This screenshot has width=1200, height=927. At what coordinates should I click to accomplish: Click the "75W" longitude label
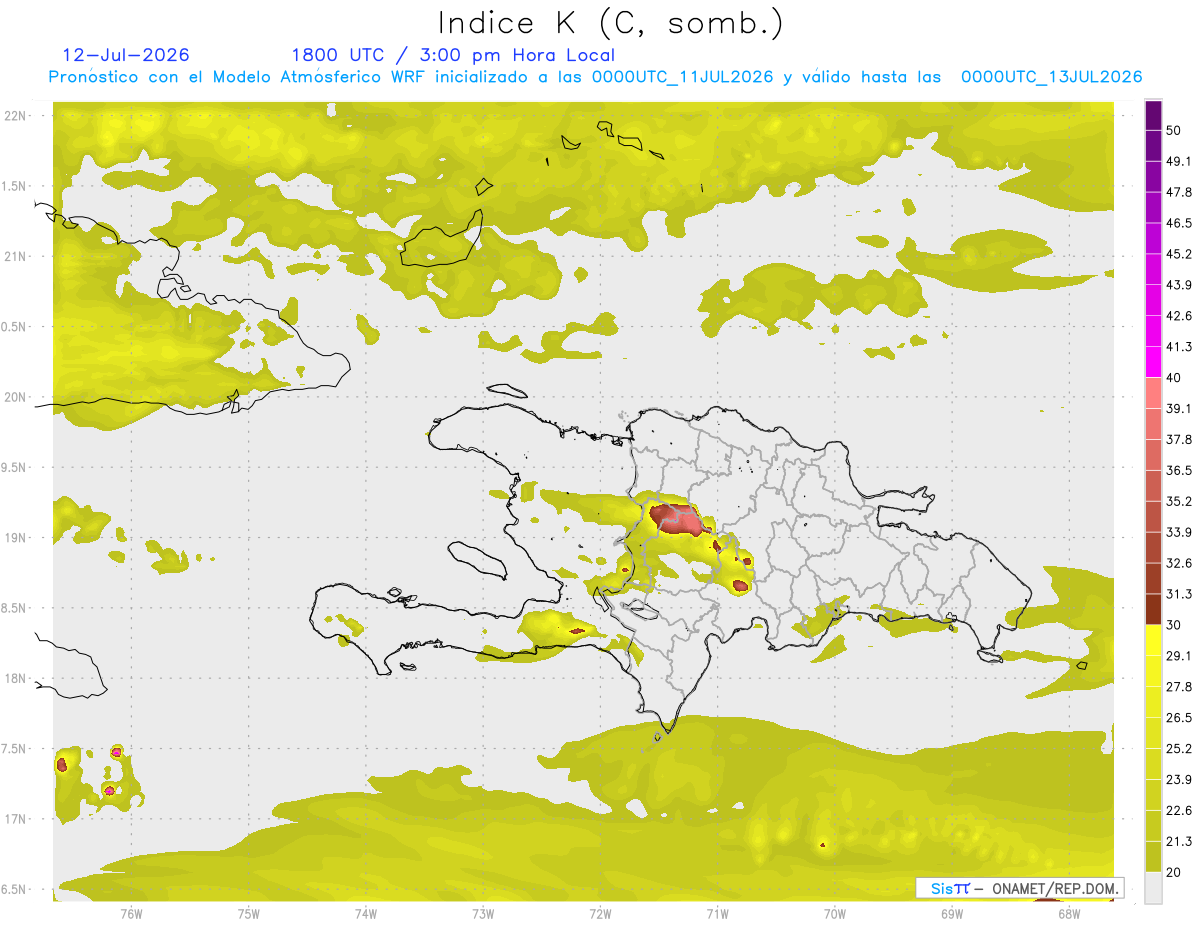click(x=249, y=914)
